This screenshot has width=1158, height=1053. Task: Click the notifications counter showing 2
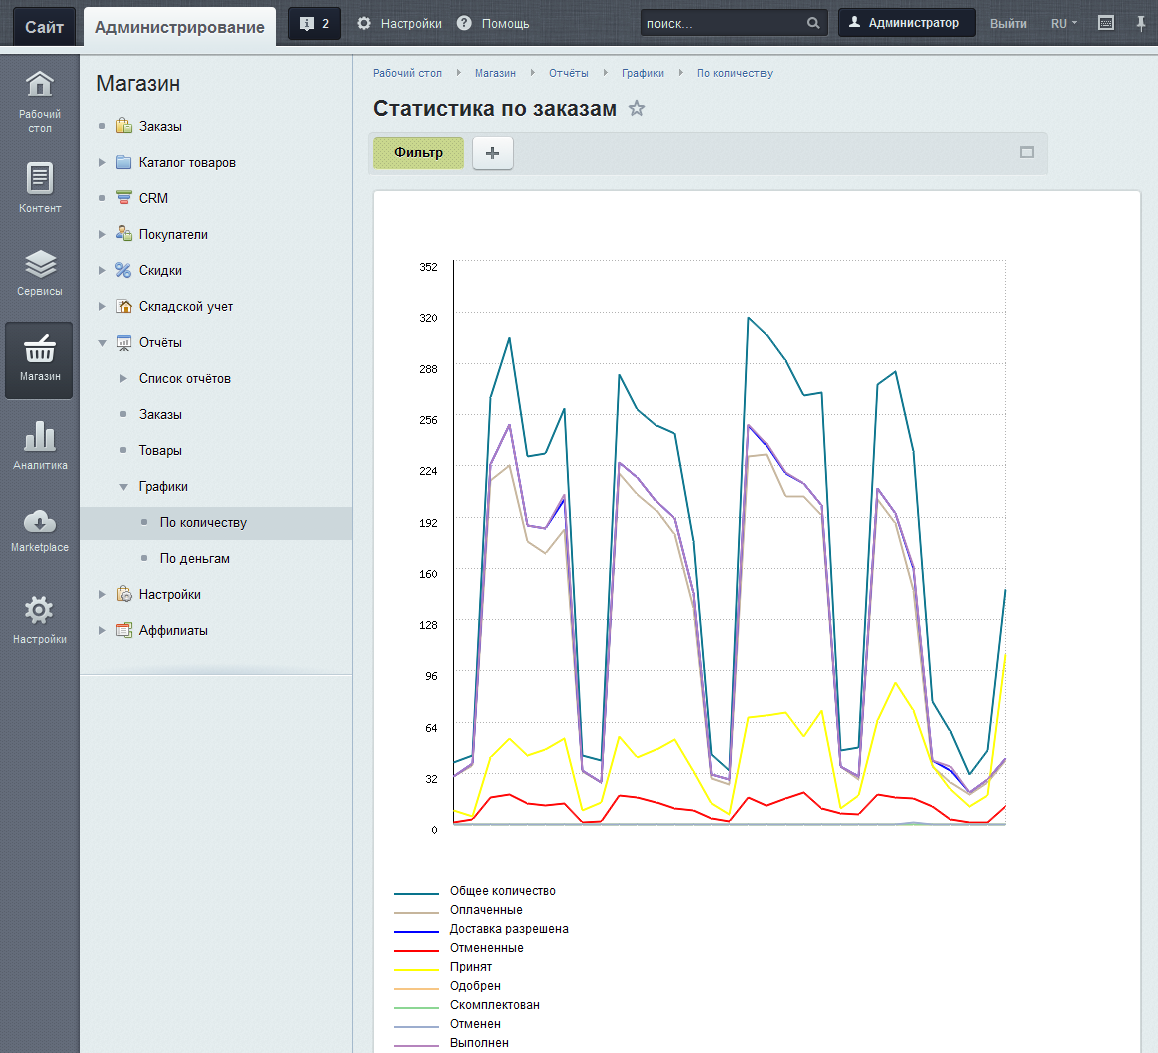pyautogui.click(x=315, y=24)
